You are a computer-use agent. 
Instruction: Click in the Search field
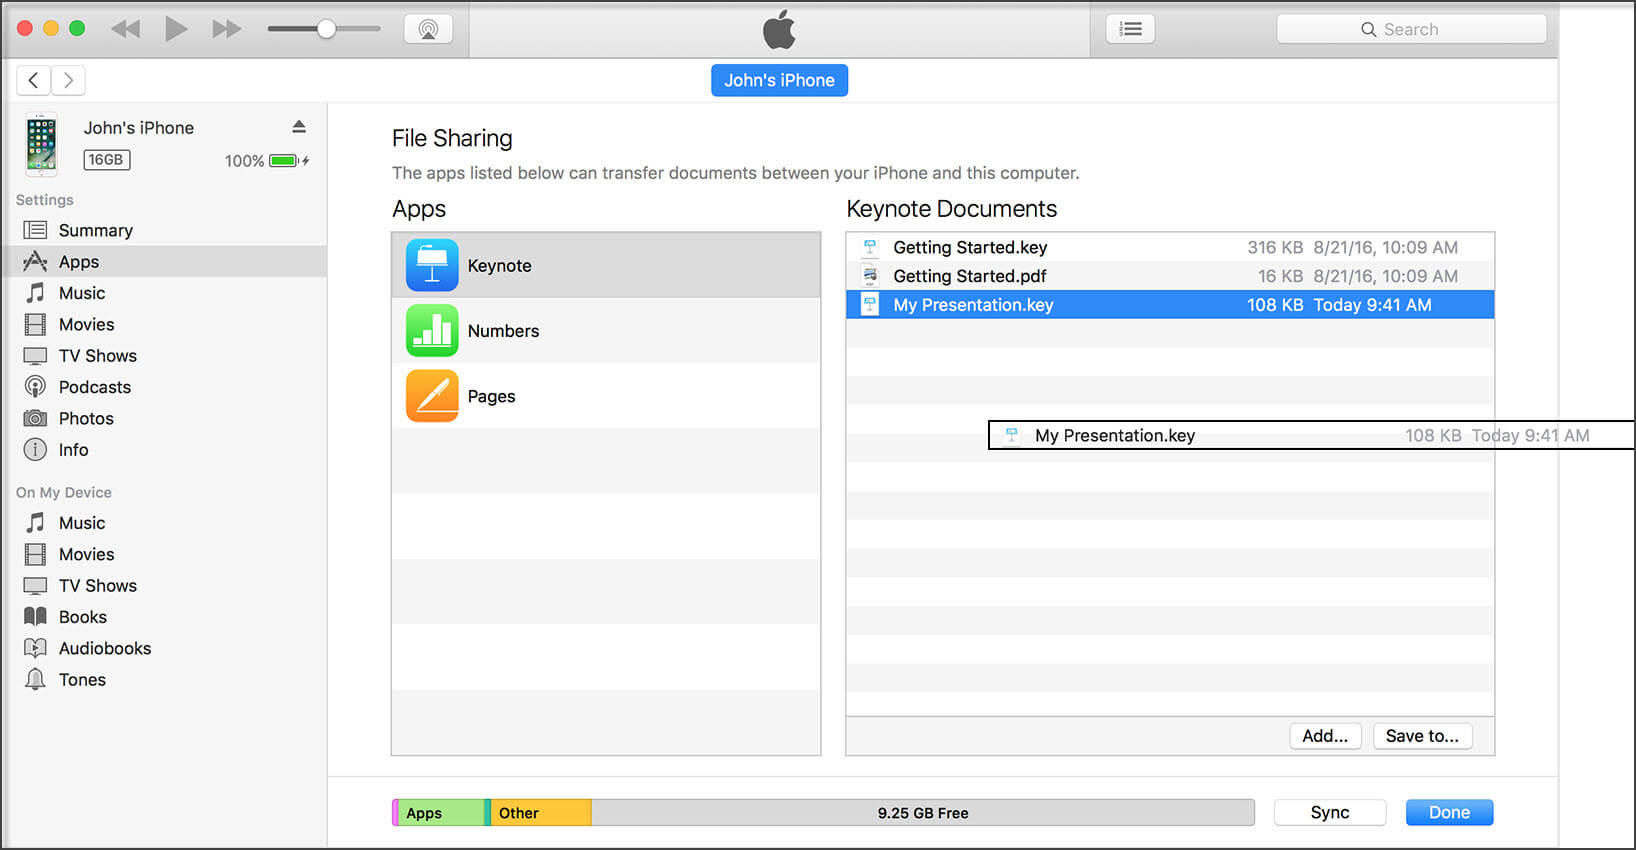point(1411,29)
